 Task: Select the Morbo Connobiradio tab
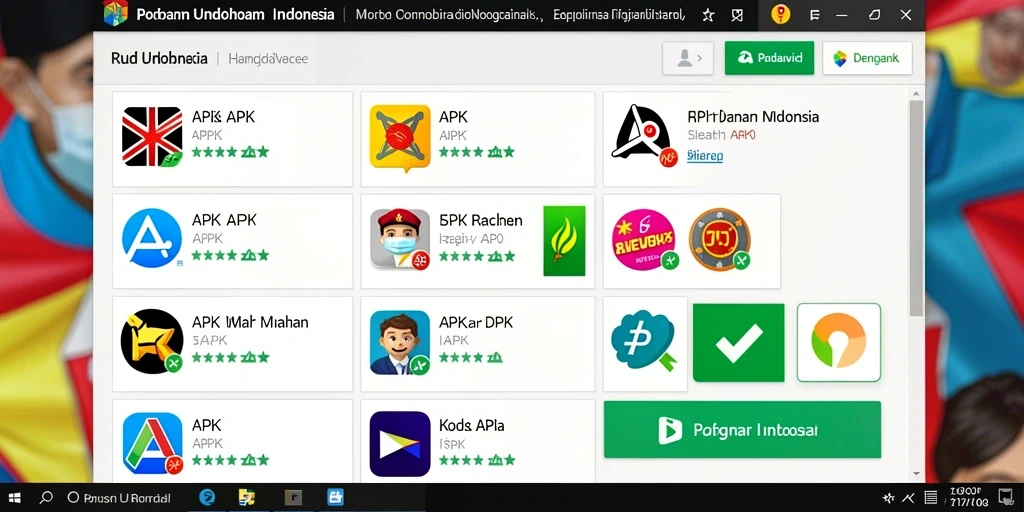[x=449, y=14]
